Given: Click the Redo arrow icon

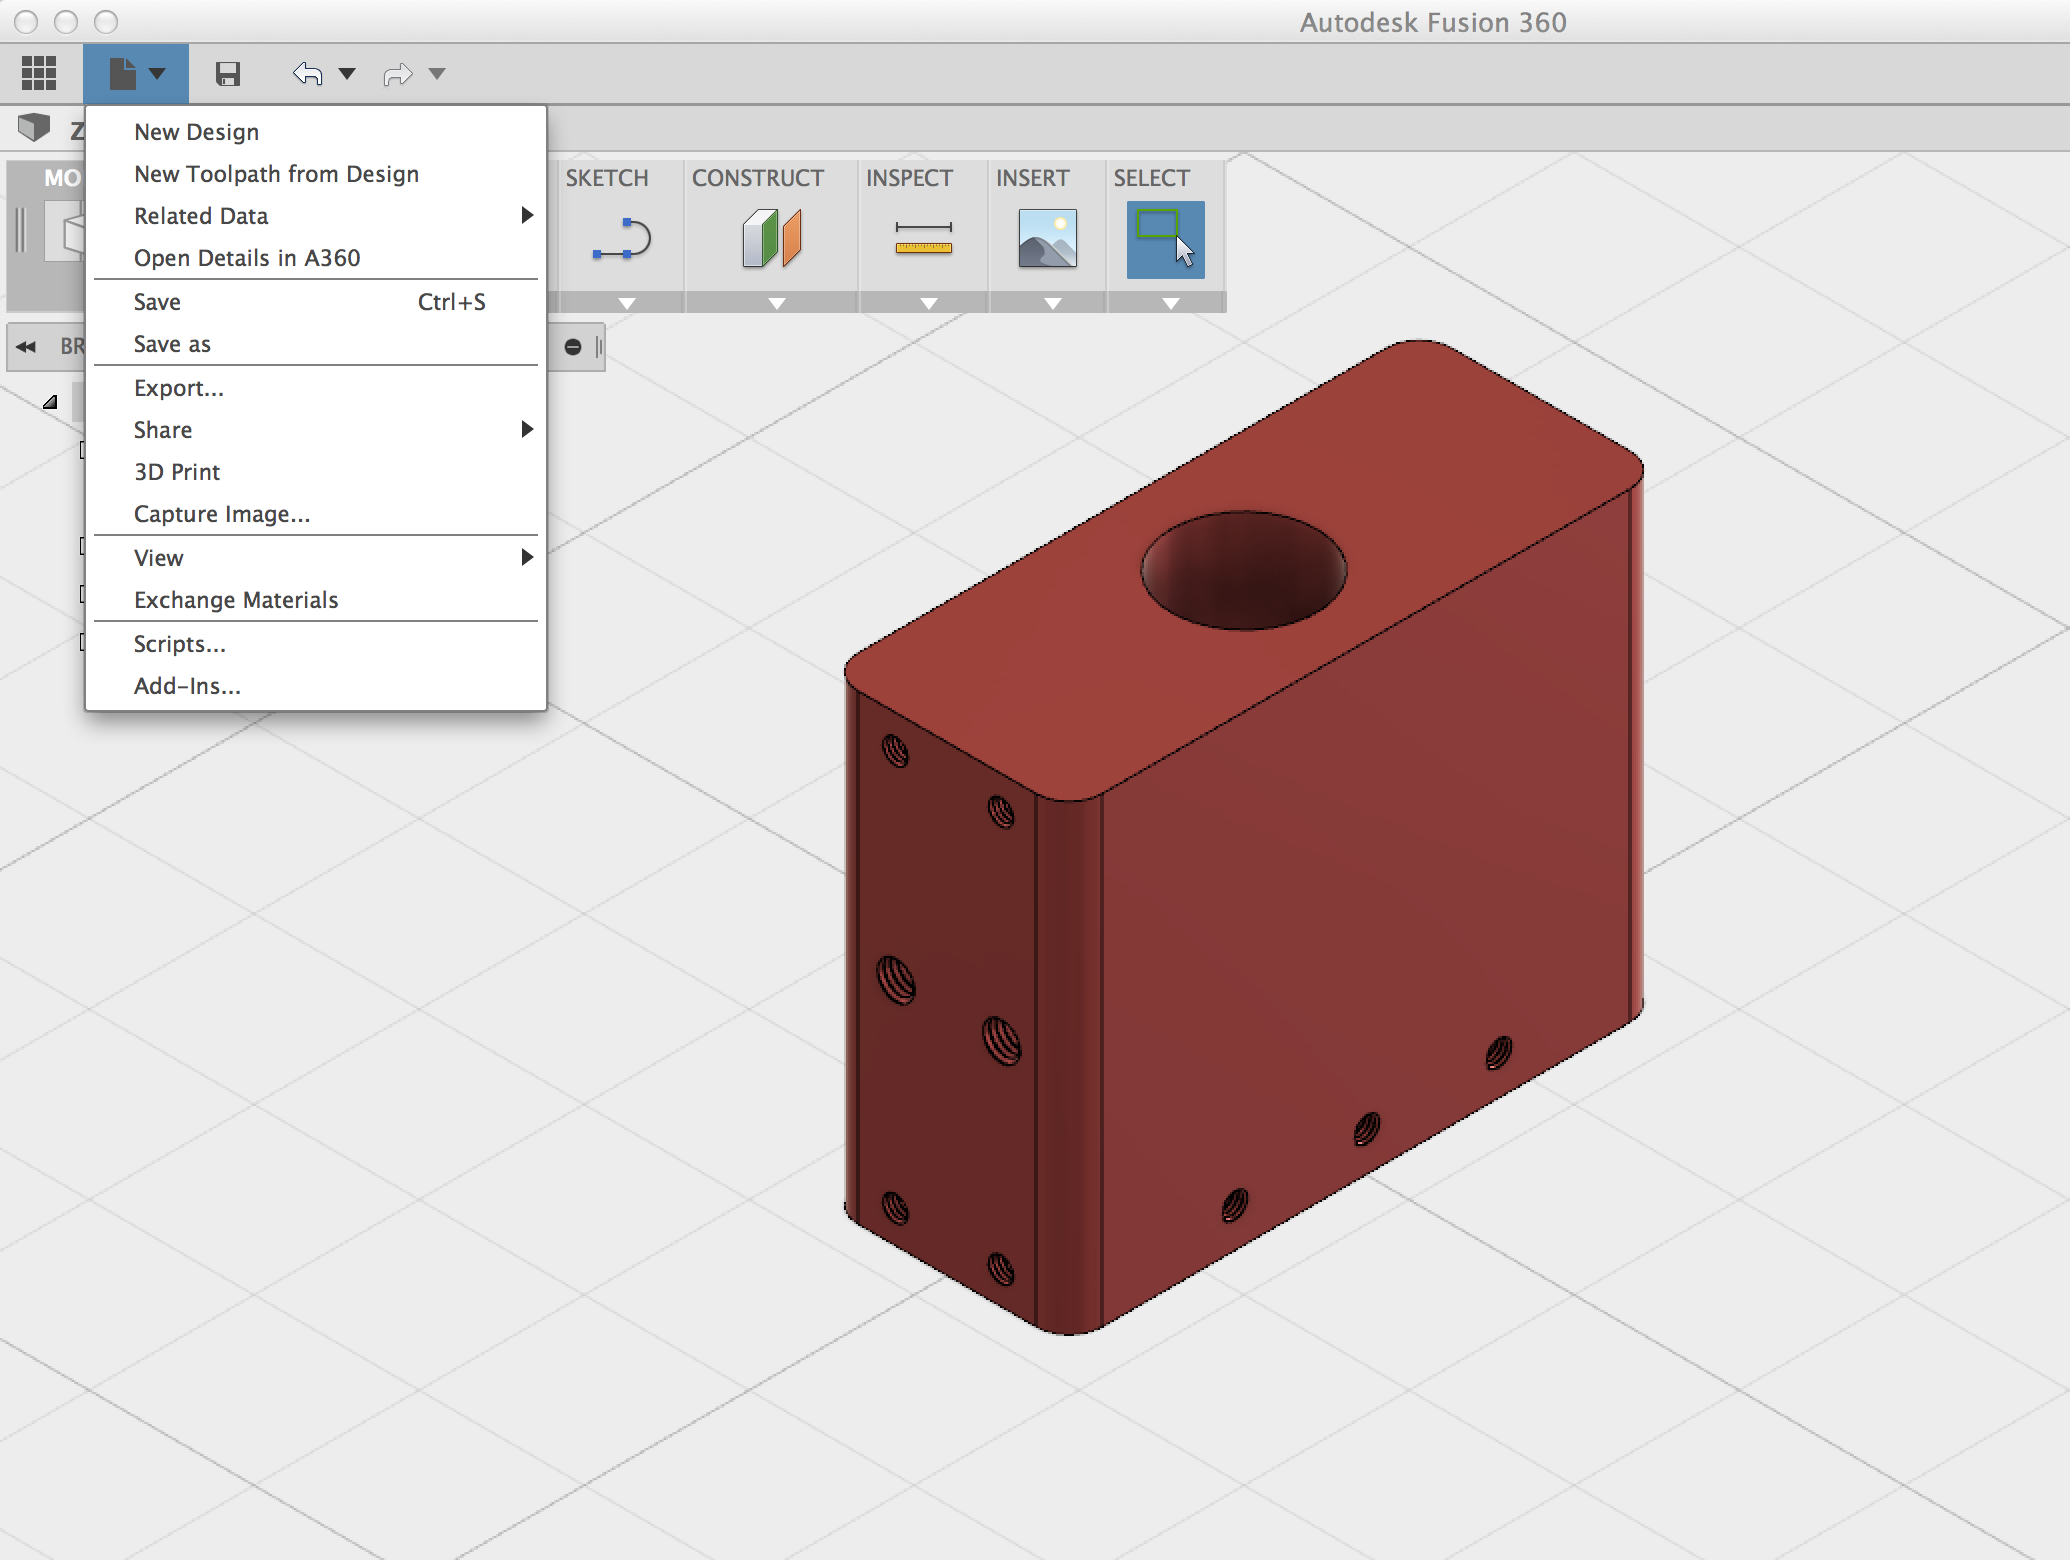Looking at the screenshot, I should tap(396, 73).
